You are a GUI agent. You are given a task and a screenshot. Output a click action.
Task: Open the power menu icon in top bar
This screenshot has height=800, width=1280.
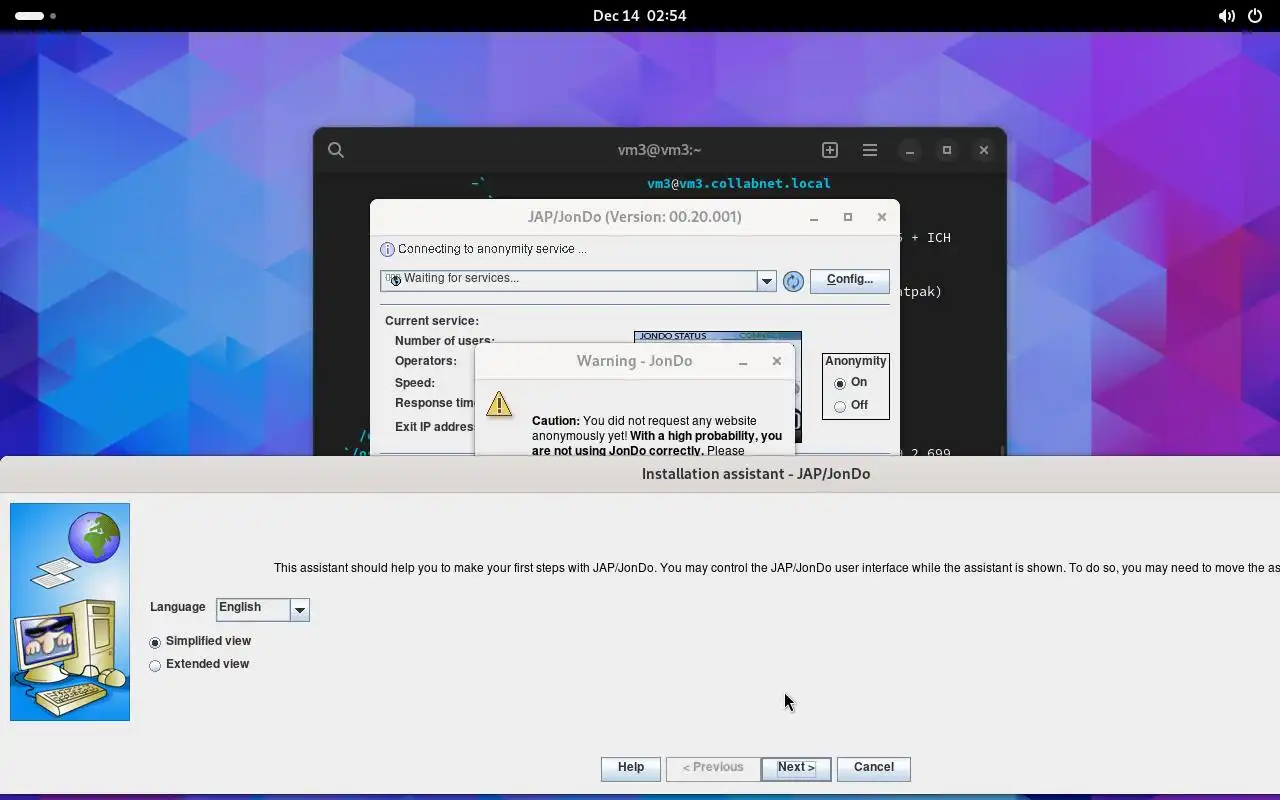1256,16
